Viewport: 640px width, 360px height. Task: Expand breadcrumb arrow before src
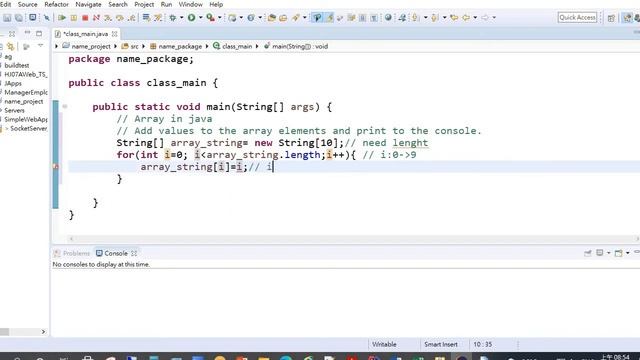coord(116,47)
